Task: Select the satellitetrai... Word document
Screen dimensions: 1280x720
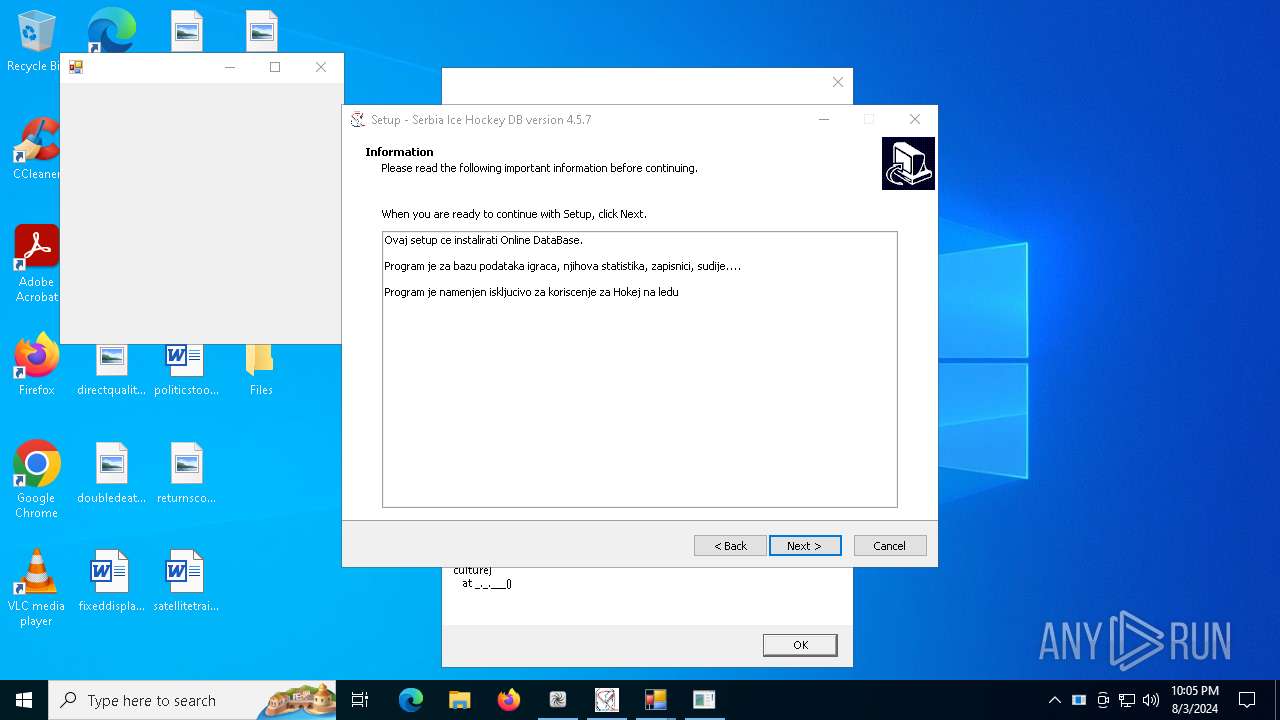Action: (x=186, y=581)
